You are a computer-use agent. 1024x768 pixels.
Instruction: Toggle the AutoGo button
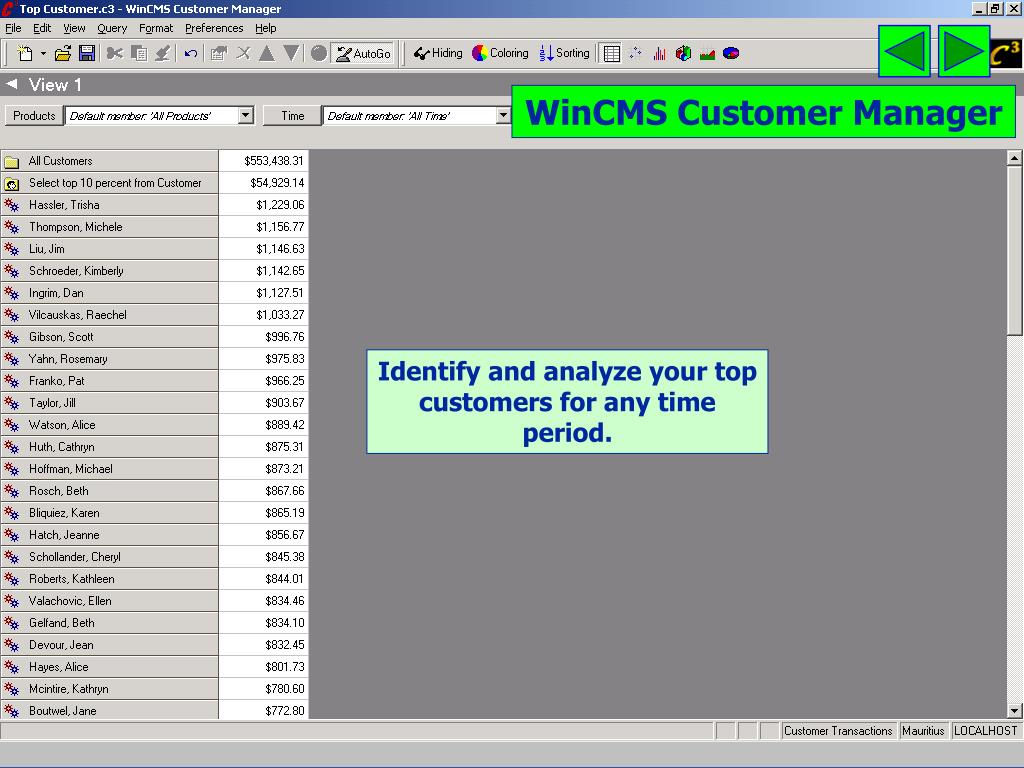[x=363, y=54]
